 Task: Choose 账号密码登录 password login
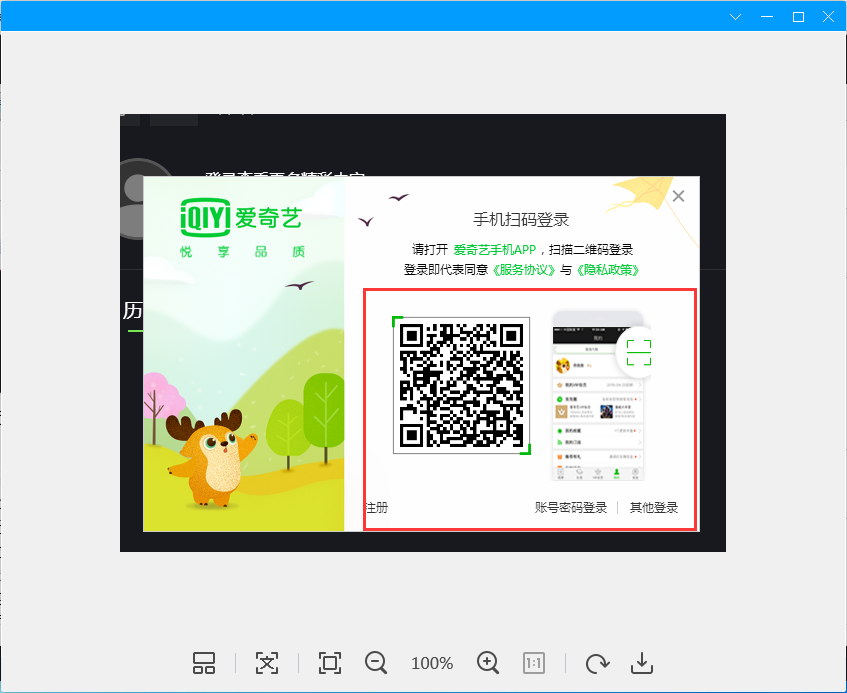tap(571, 507)
